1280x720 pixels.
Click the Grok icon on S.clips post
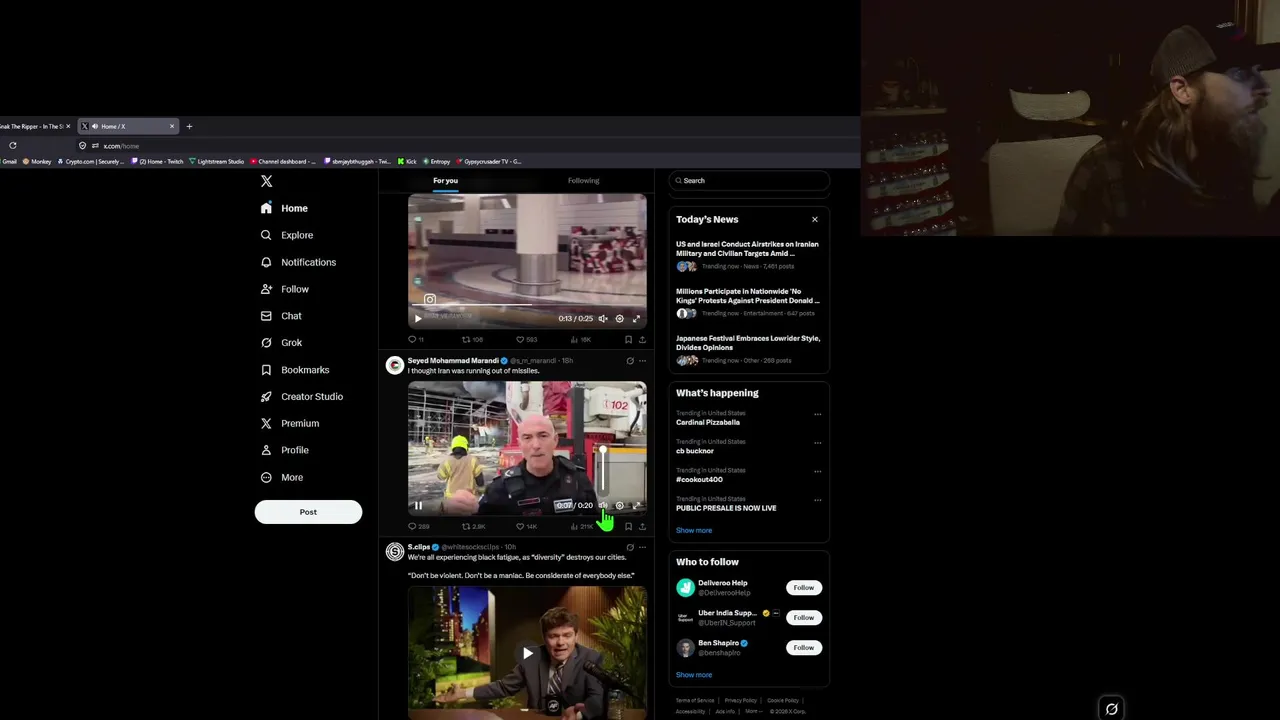(630, 547)
